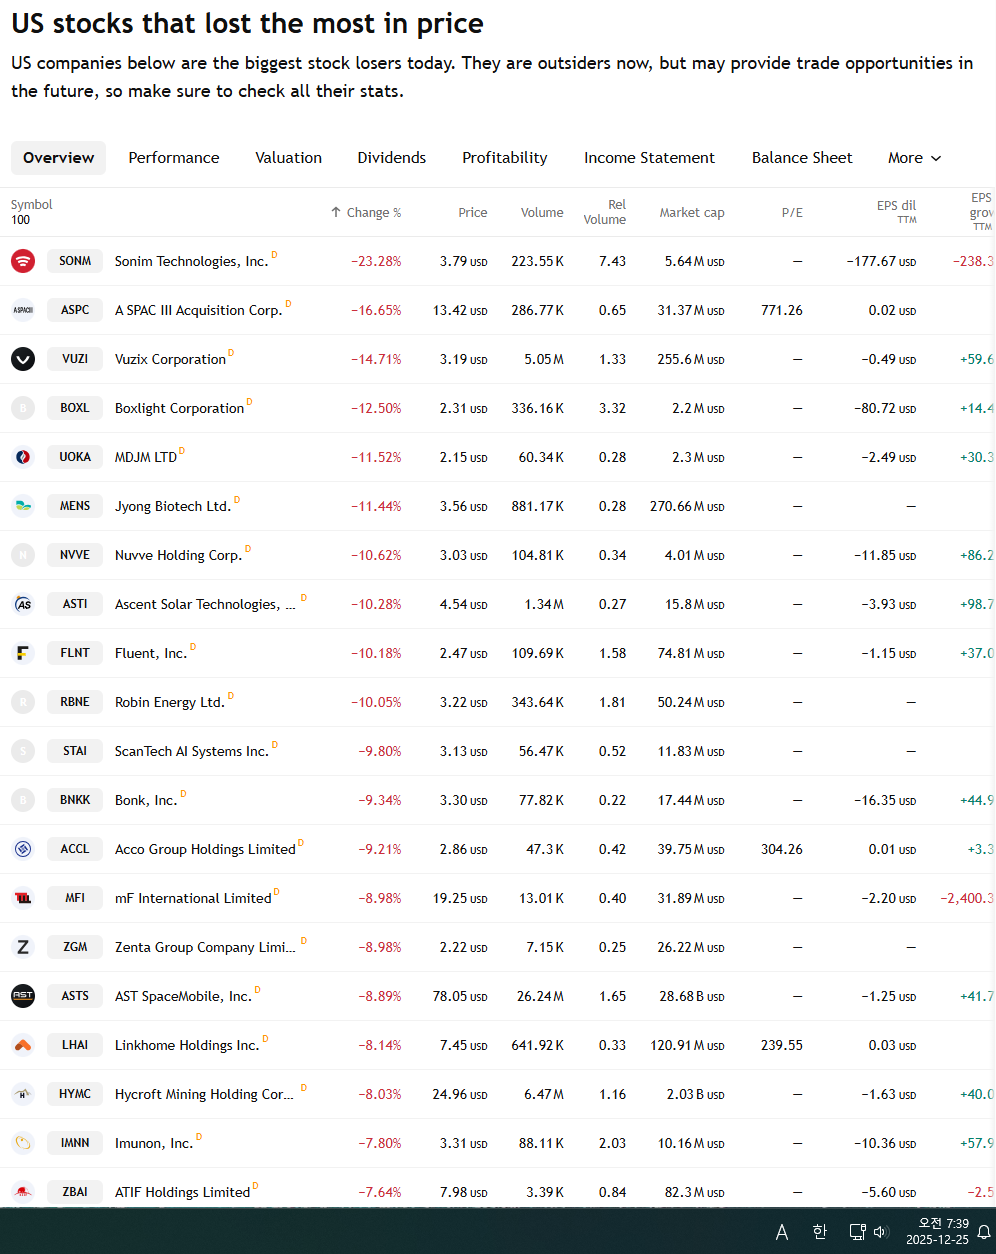The width and height of the screenshot is (996, 1254).
Task: Expand the More tabs dropdown
Action: pyautogui.click(x=915, y=158)
